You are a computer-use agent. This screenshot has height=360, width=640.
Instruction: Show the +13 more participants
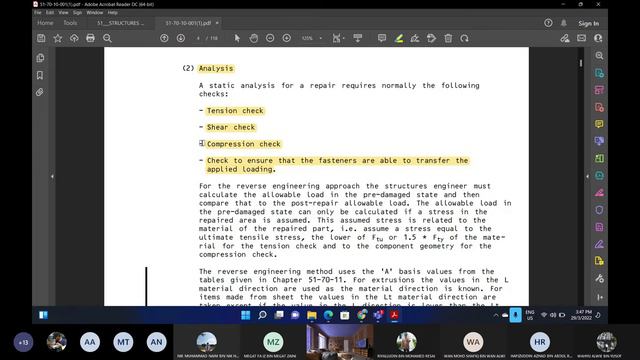click(x=24, y=342)
